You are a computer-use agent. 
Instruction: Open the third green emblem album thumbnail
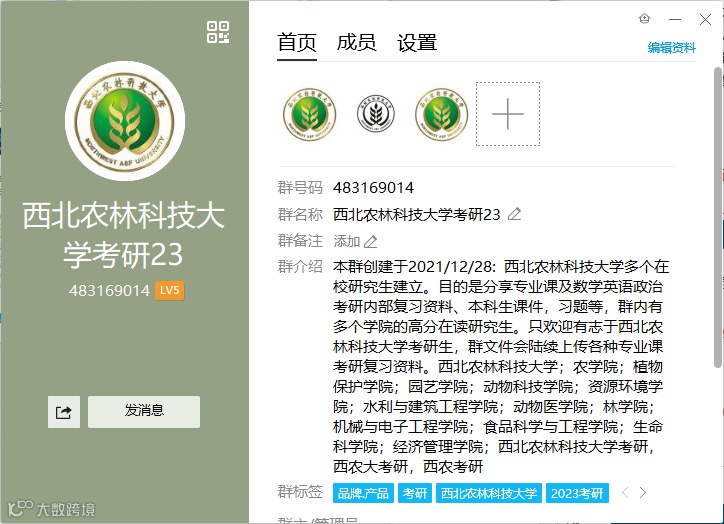[x=441, y=114]
